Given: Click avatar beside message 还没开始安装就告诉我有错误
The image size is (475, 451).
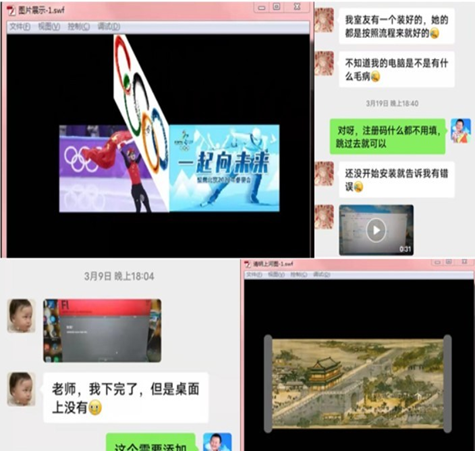Looking at the screenshot, I should (x=324, y=174).
